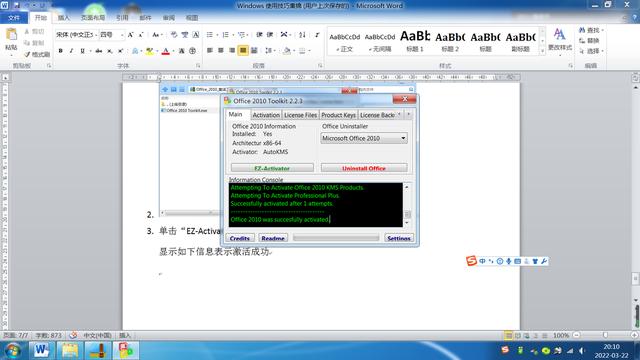Click the 选择 Select button
640x360 pixels.
pos(591,51)
